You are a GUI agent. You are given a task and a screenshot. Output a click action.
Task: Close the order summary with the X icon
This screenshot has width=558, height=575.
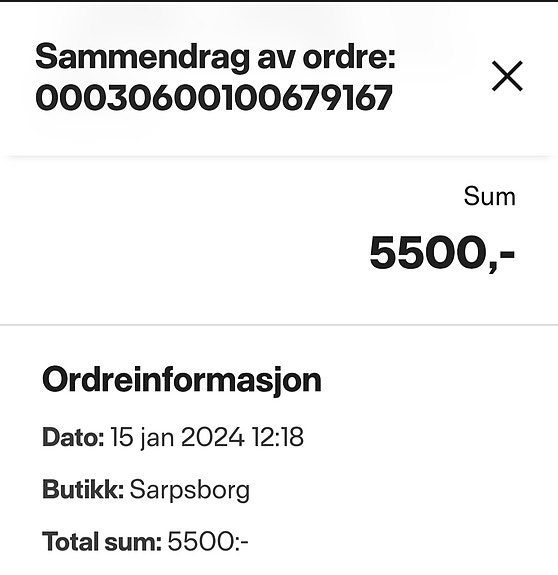coord(507,76)
